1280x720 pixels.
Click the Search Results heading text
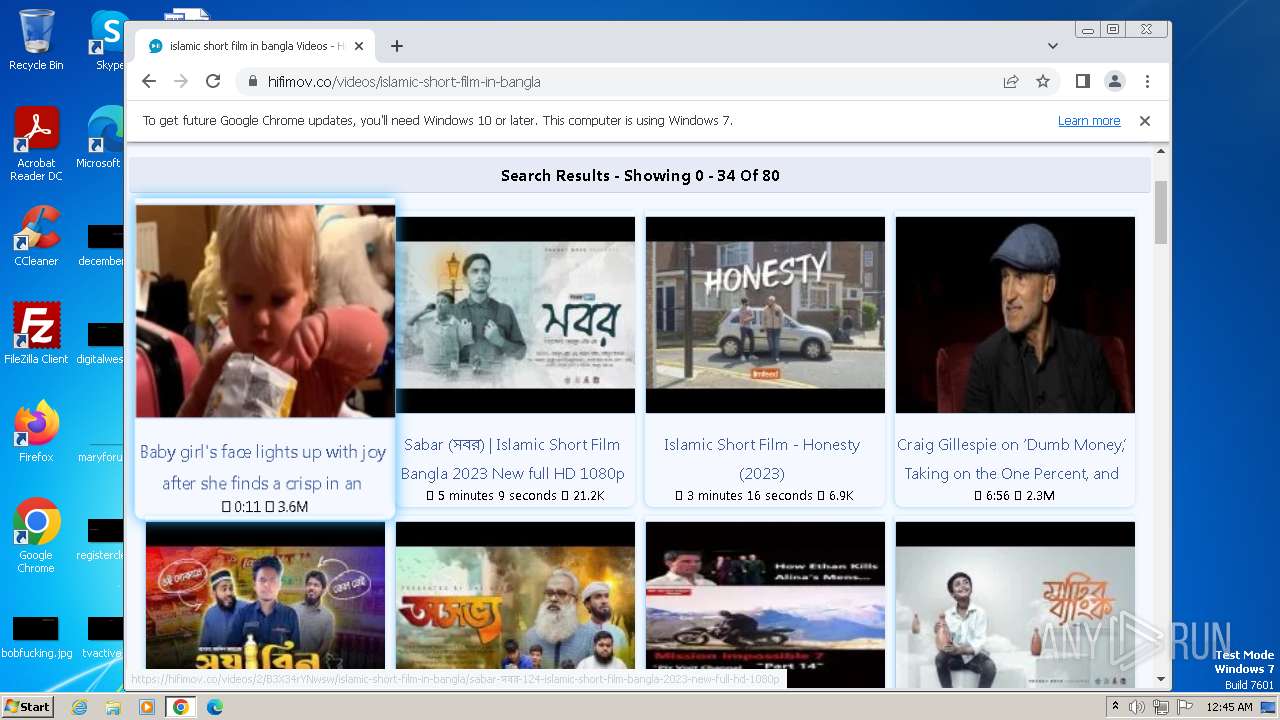point(640,175)
